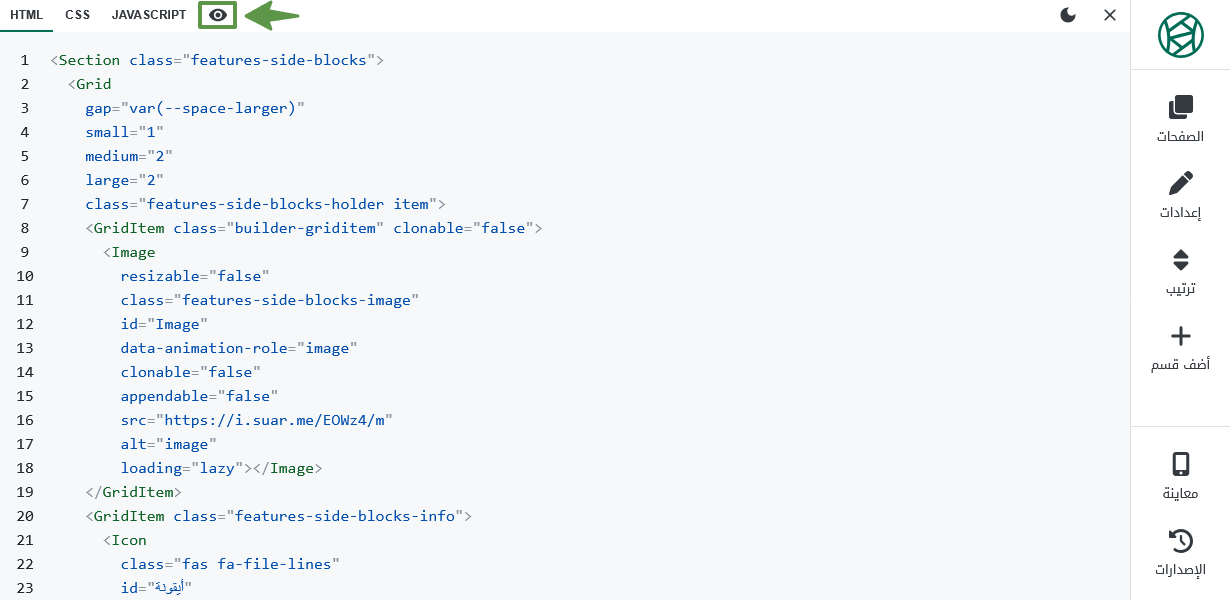Open mobile preview (معاينة) icon
The height and width of the screenshot is (600, 1230).
(1181, 464)
